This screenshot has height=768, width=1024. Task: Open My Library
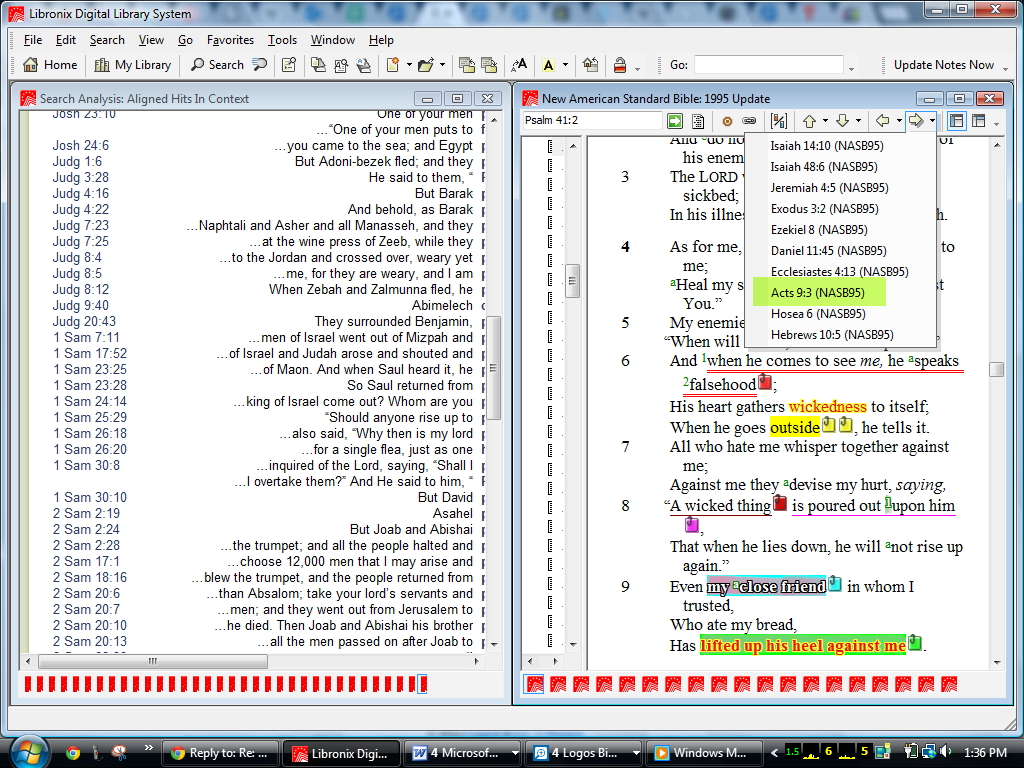point(133,65)
